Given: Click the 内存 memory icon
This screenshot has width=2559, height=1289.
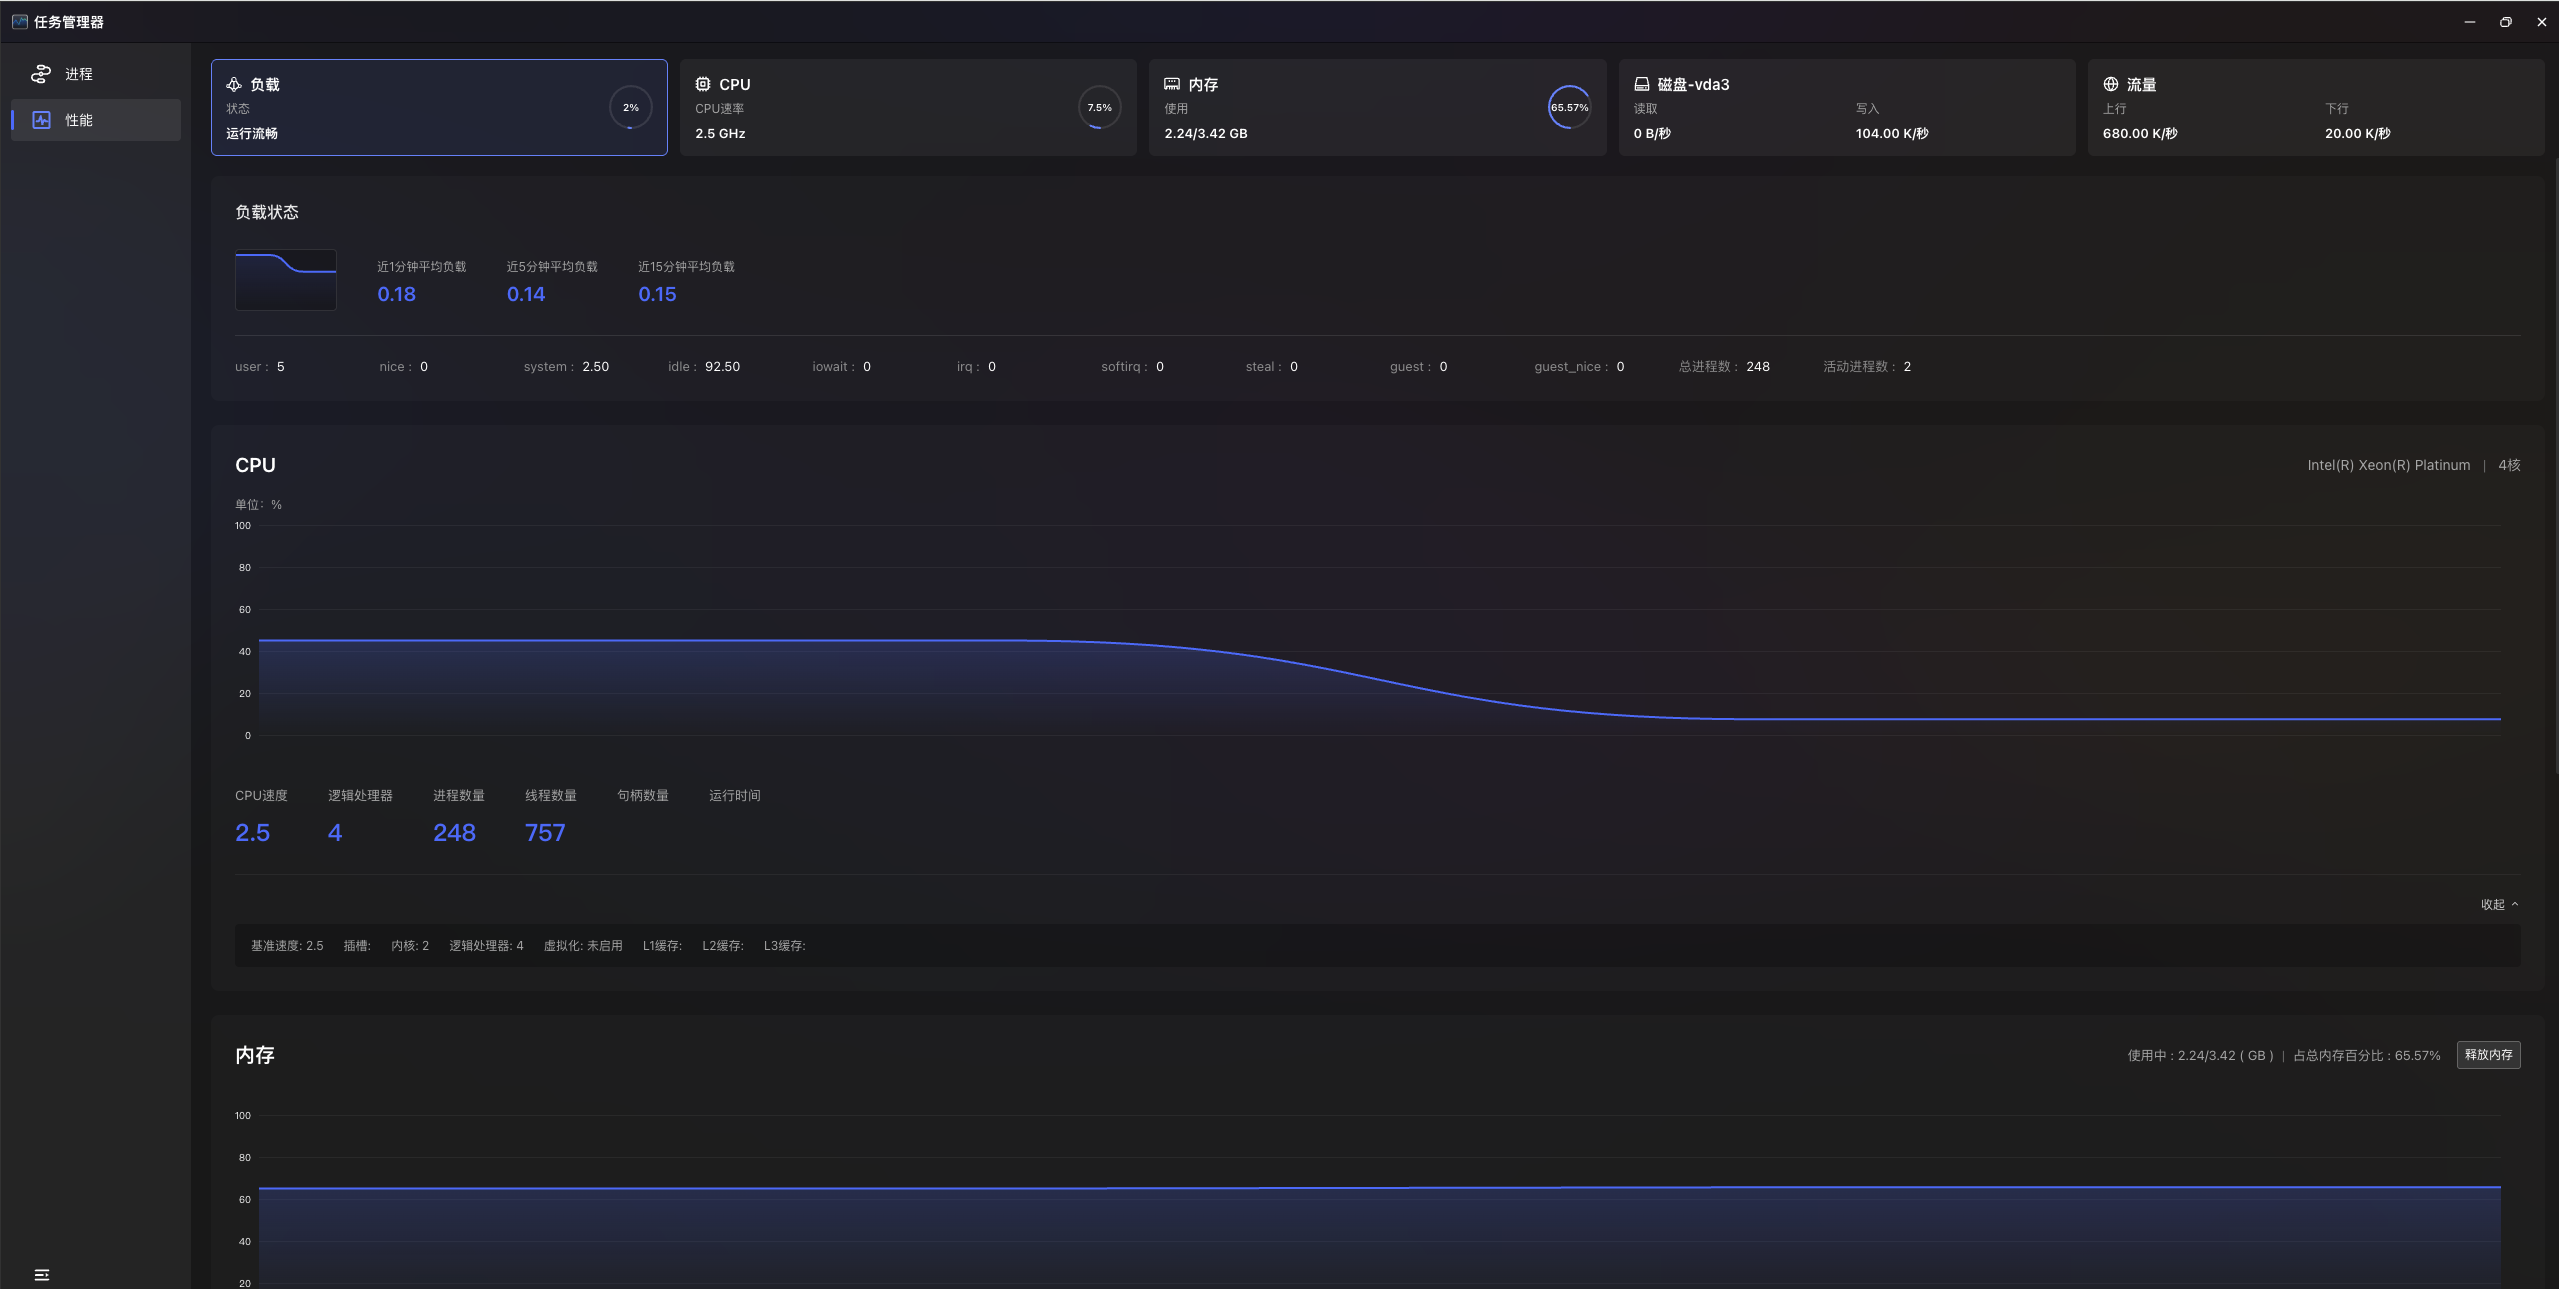Looking at the screenshot, I should [x=1172, y=85].
